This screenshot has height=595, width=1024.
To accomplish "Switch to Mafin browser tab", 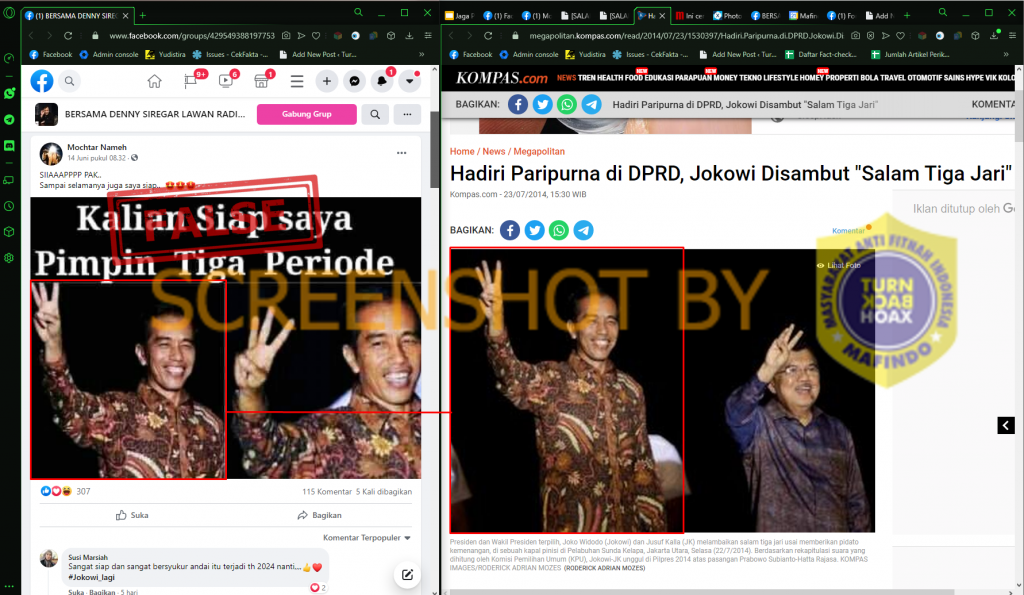I will 803,16.
